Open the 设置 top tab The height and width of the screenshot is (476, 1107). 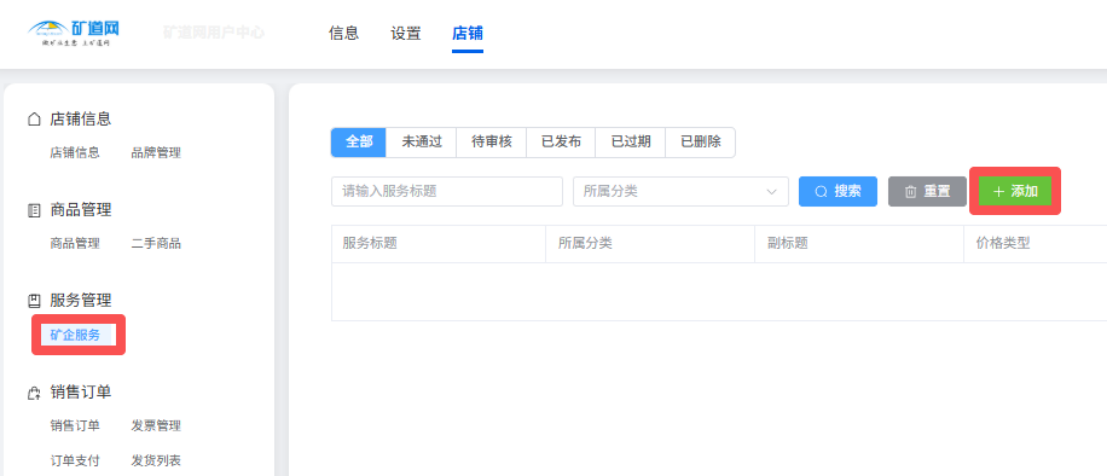tap(405, 33)
